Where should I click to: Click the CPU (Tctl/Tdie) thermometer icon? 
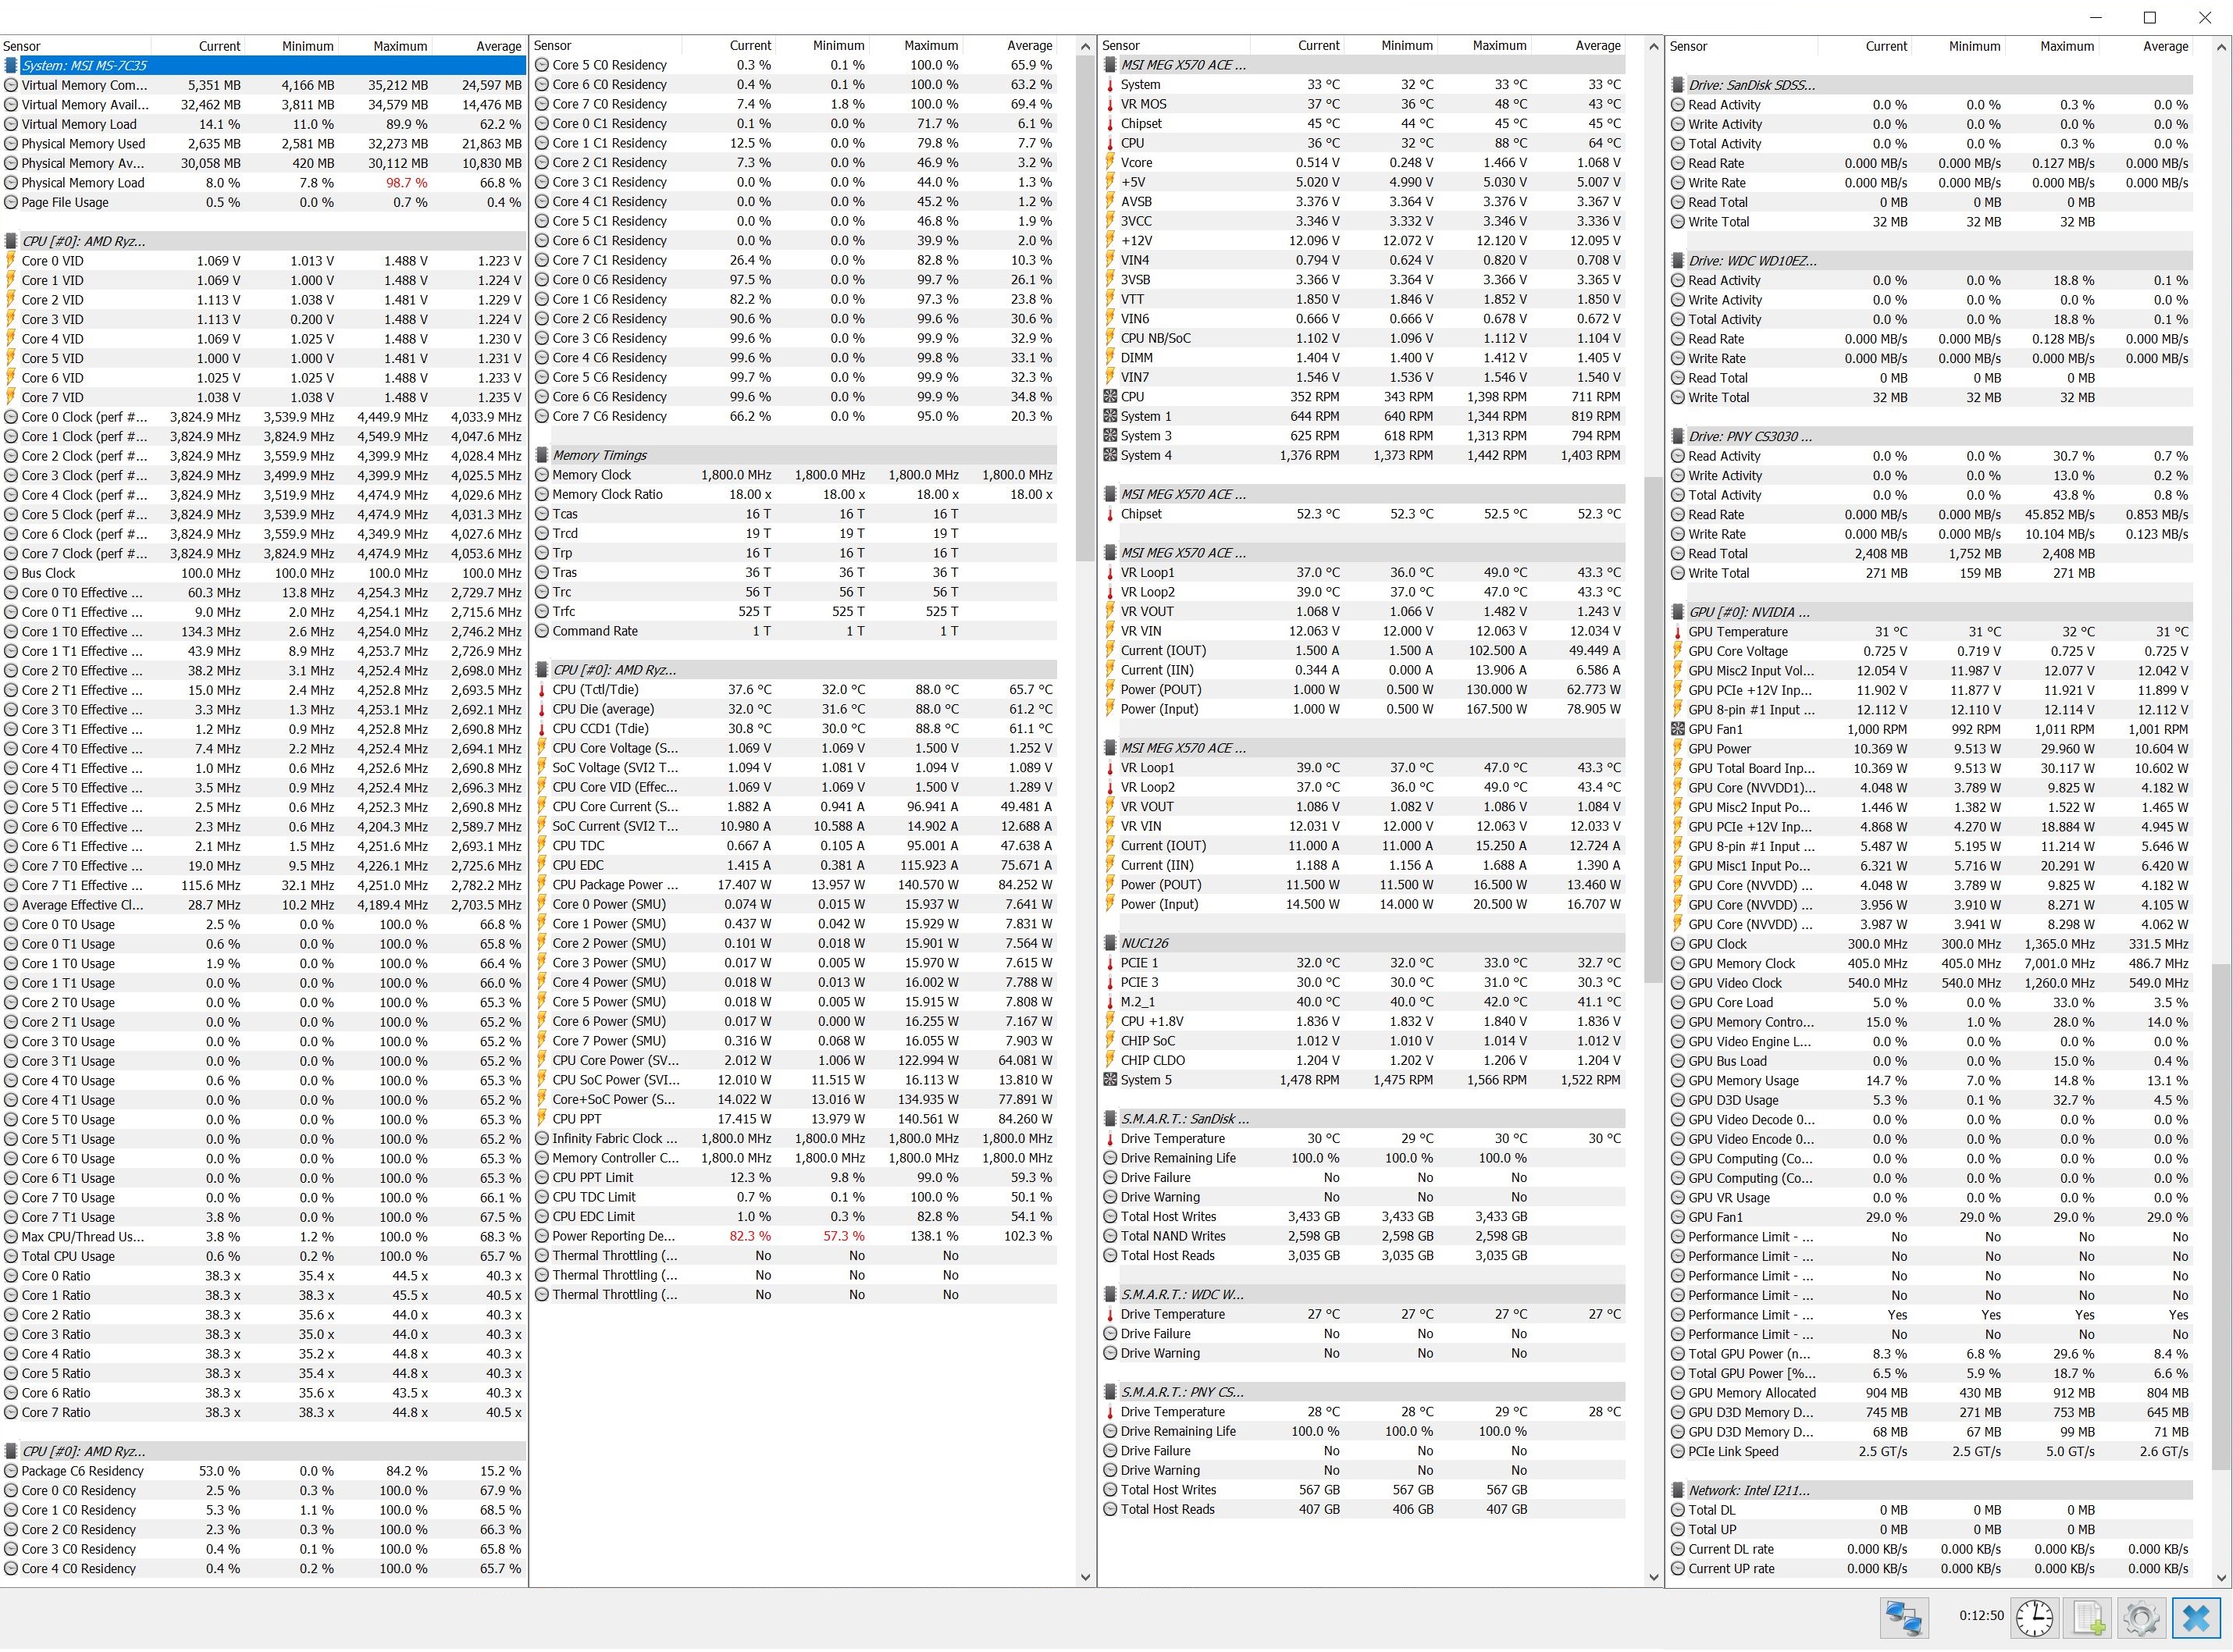[542, 690]
